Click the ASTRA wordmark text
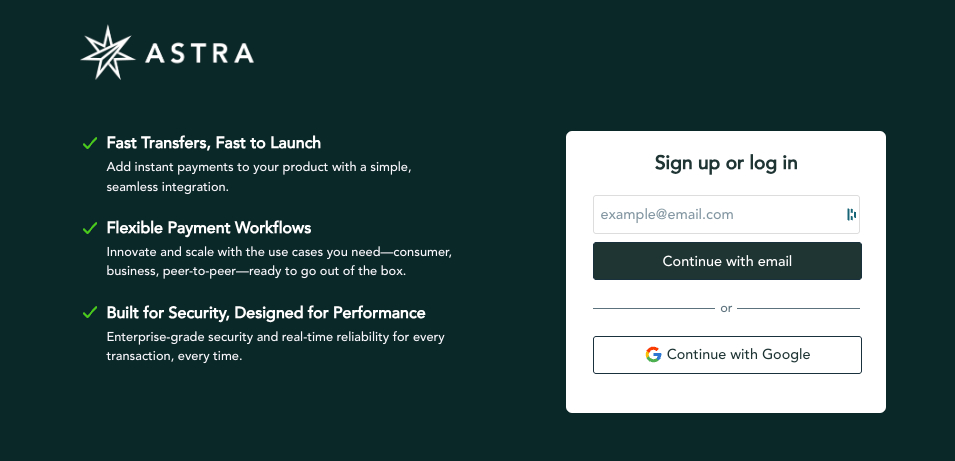The height and width of the screenshot is (461, 955). 199,54
